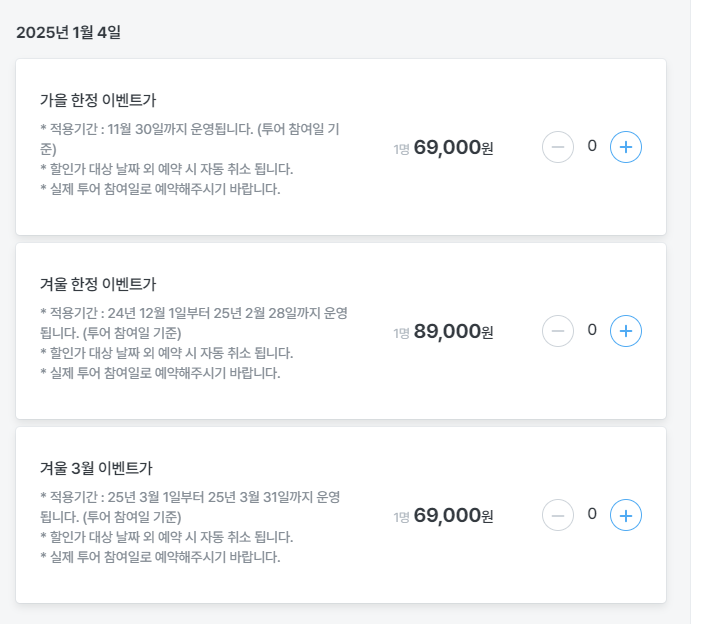
Task: Select the 겨울 3월 이벤트가 quantity value
Action: pyautogui.click(x=592, y=514)
